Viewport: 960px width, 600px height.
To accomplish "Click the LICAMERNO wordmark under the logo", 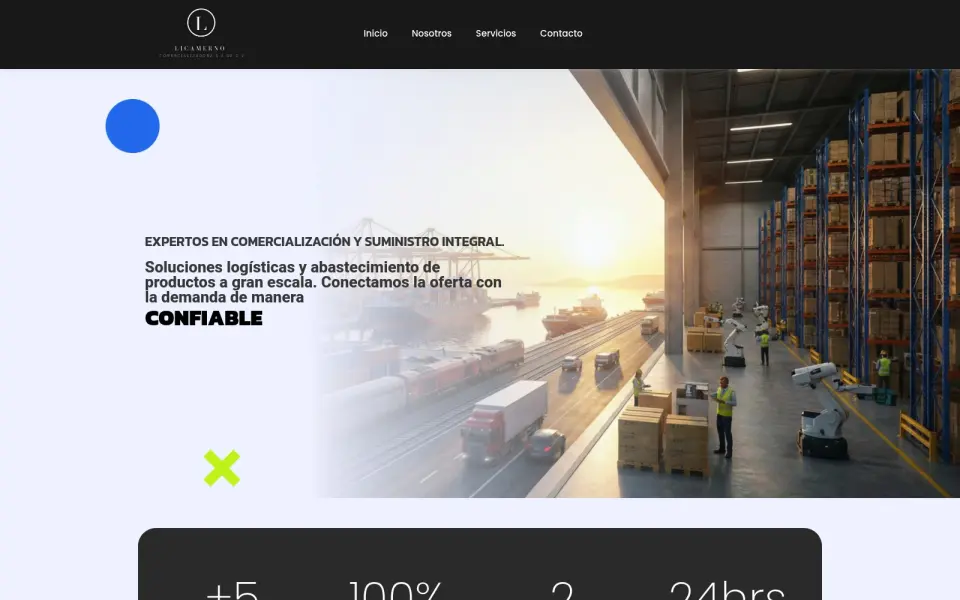I will click(200, 48).
